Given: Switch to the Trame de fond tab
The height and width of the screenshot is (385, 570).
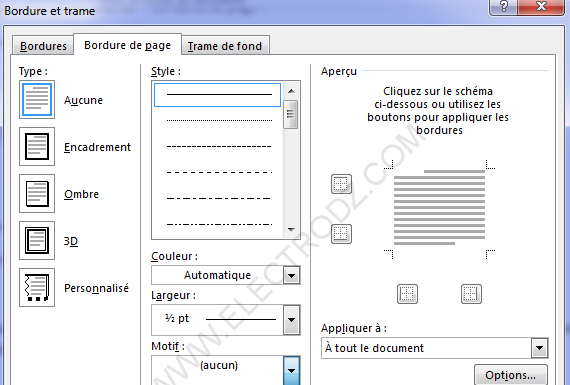Looking at the screenshot, I should click(x=225, y=46).
